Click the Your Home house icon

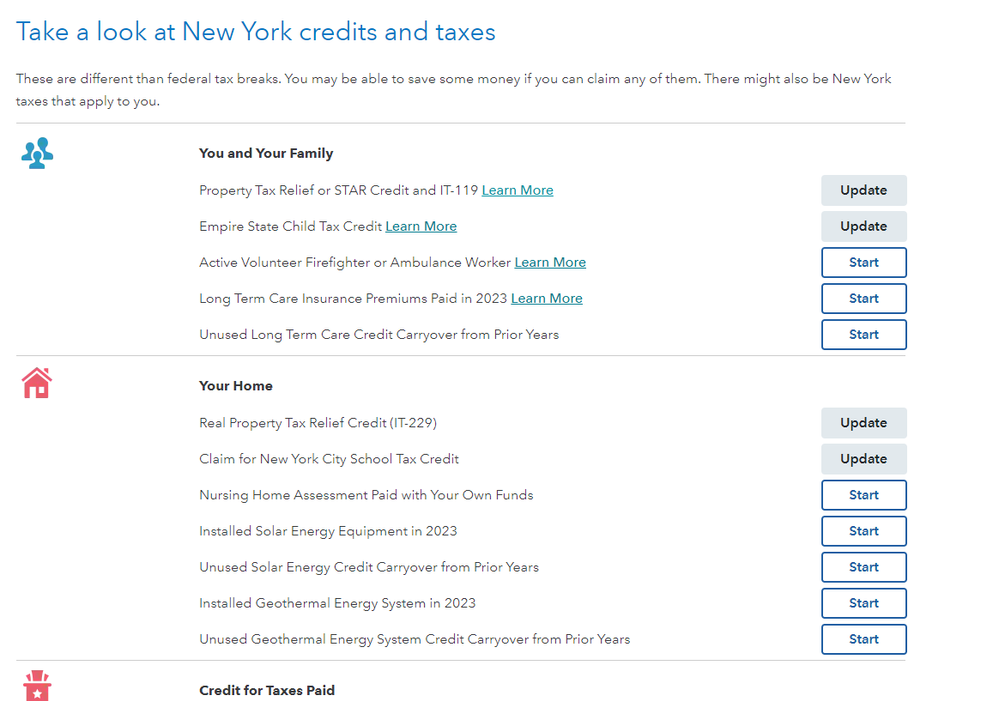point(37,383)
